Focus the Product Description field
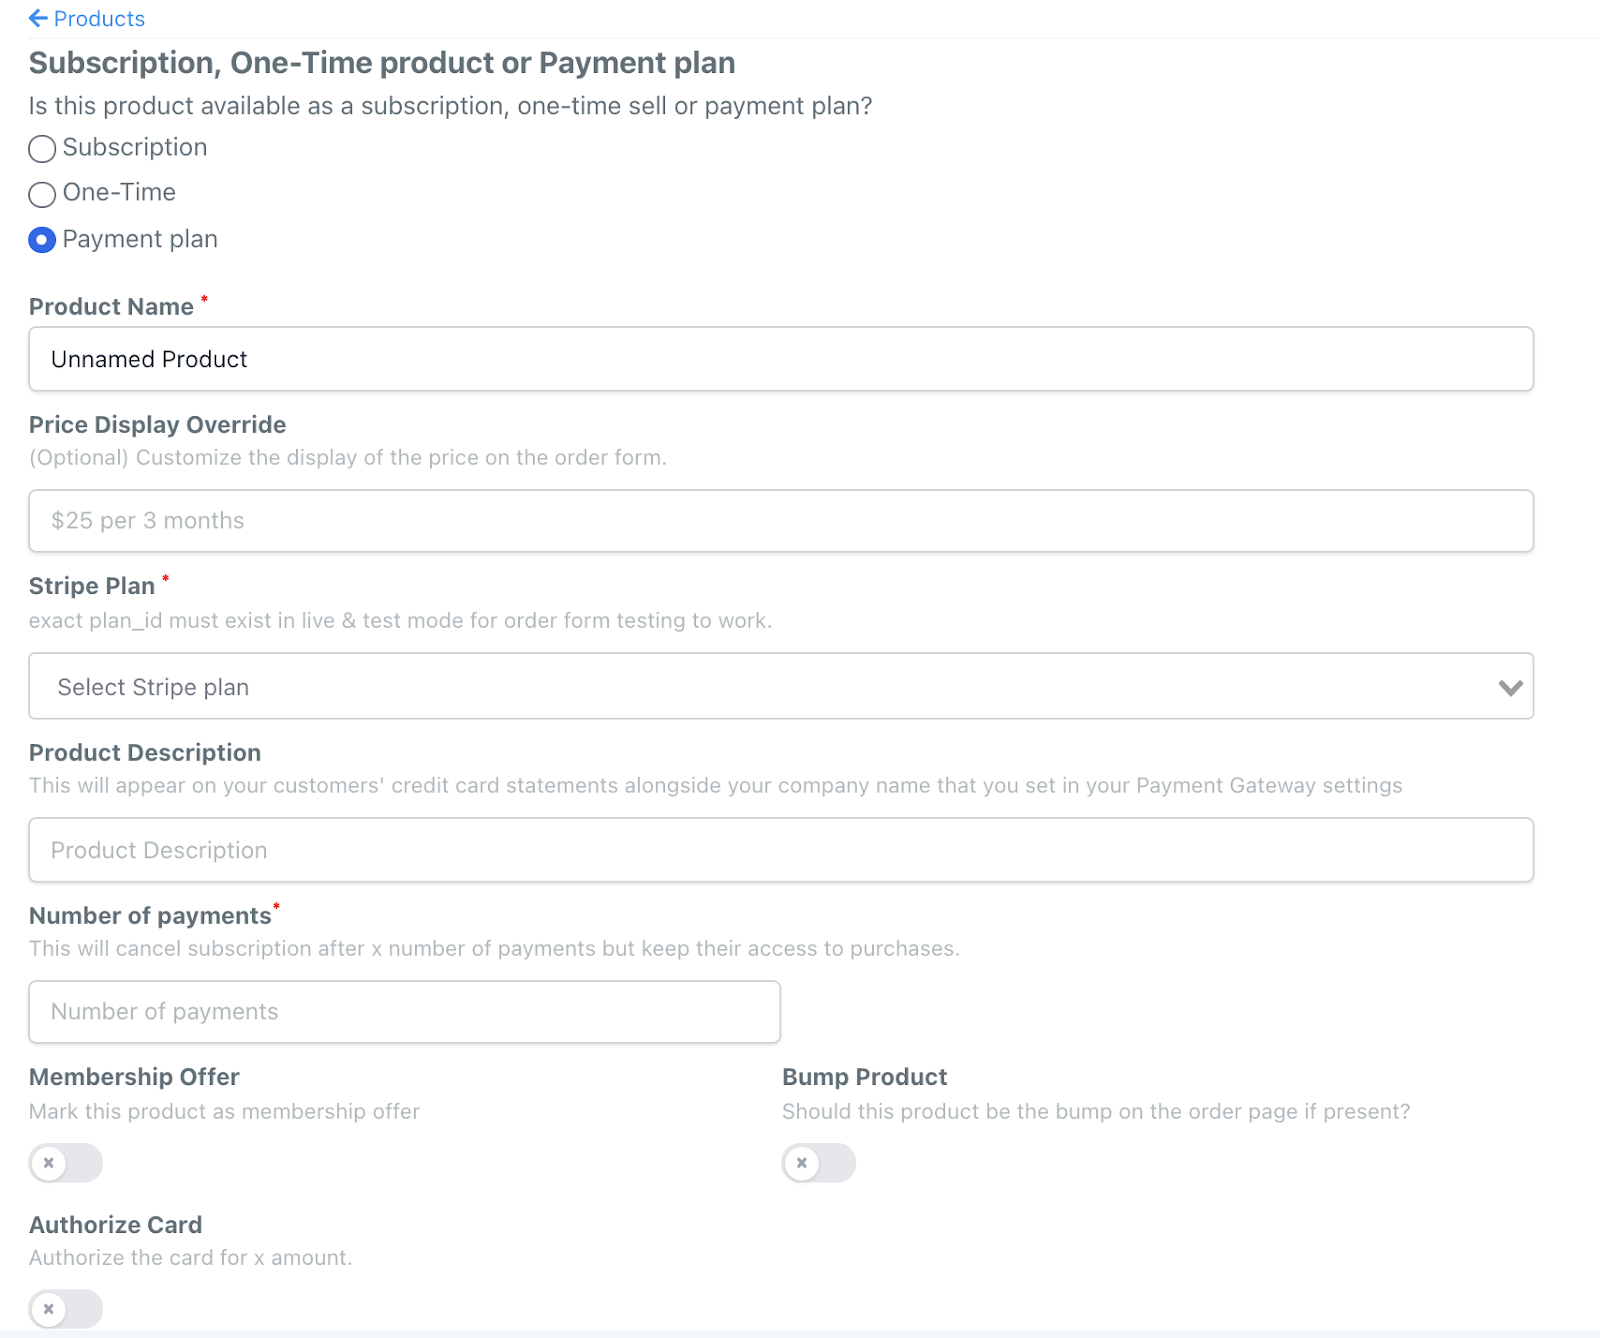The width and height of the screenshot is (1600, 1338). (x=780, y=850)
